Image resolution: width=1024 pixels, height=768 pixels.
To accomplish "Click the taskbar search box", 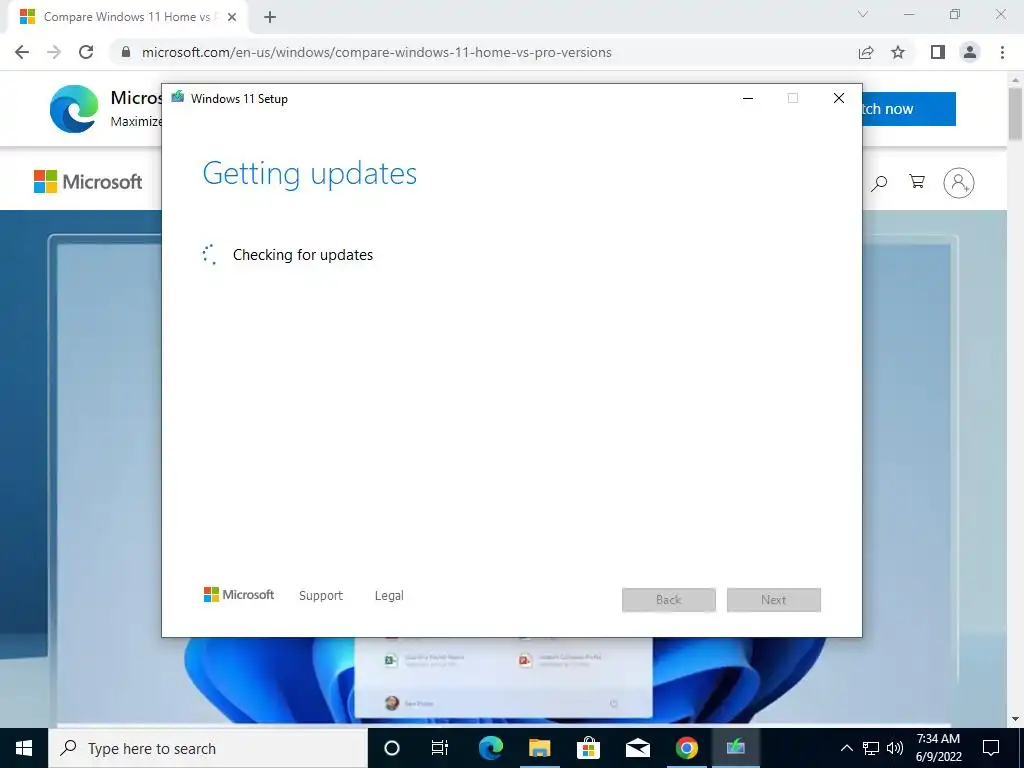I will pyautogui.click(x=208, y=748).
